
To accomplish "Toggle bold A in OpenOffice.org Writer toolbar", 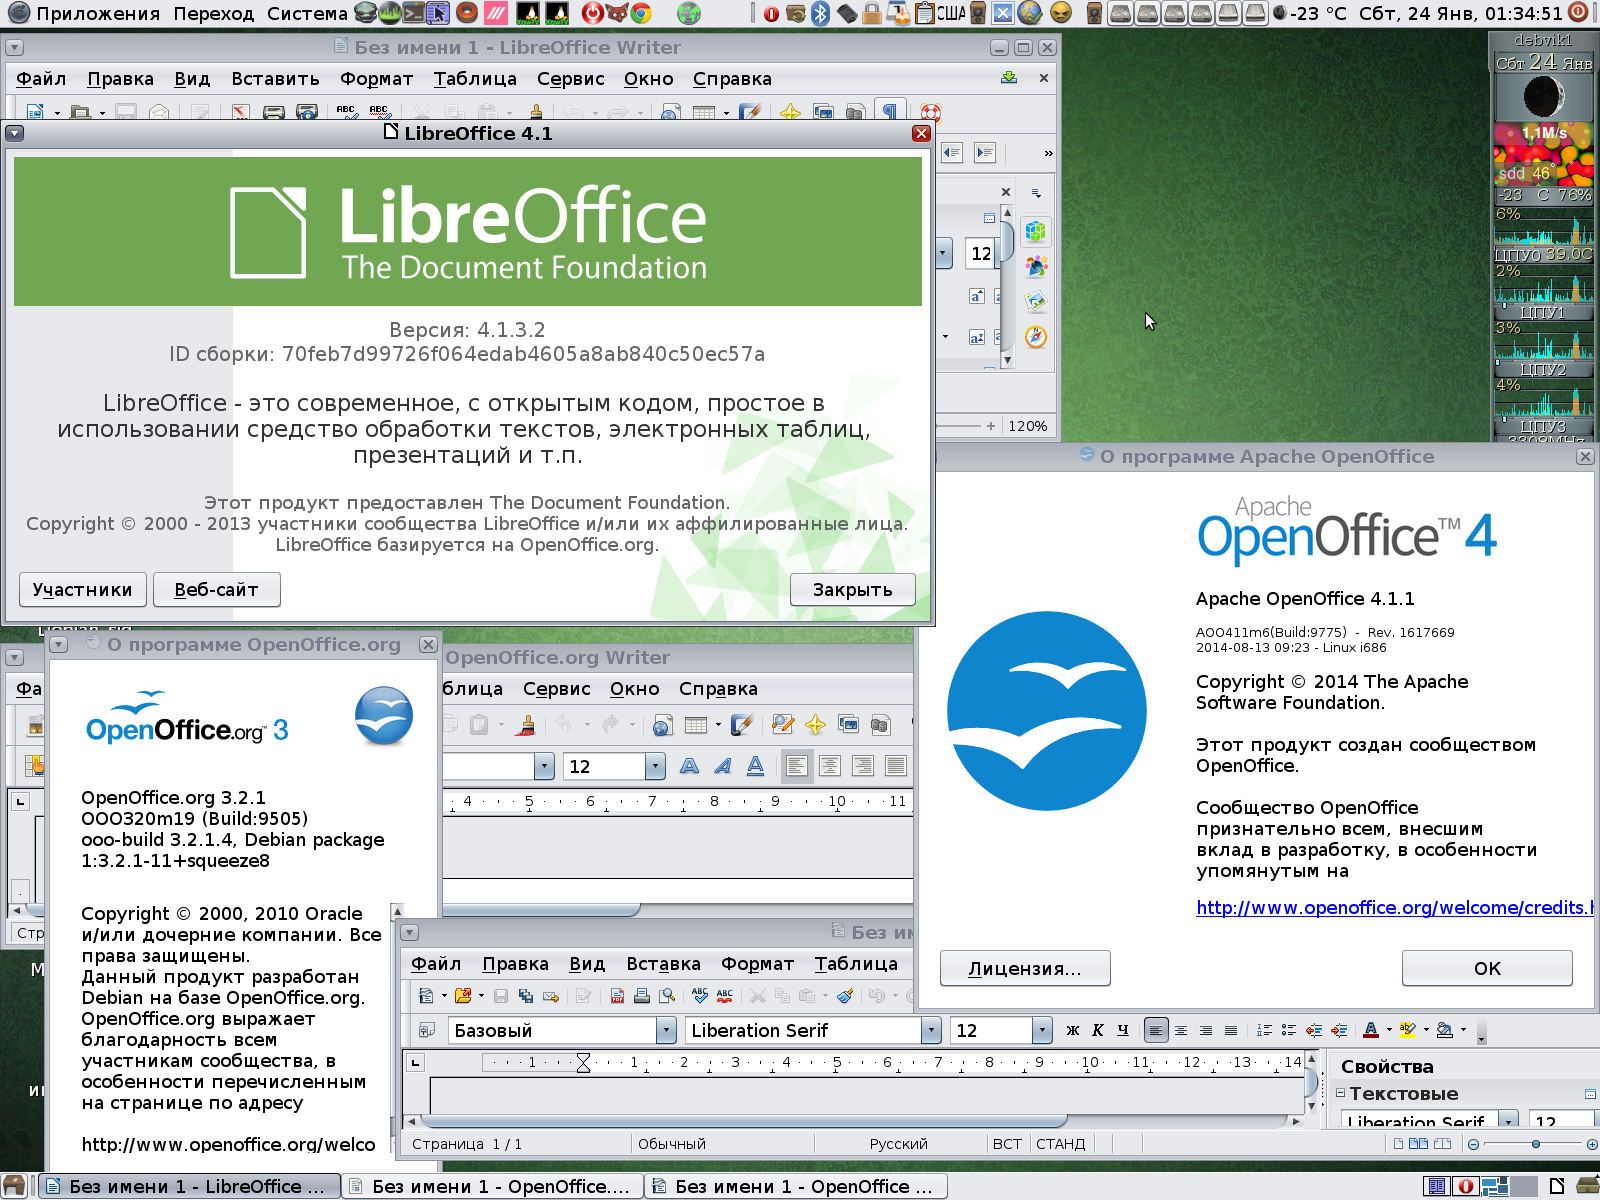I will (690, 766).
